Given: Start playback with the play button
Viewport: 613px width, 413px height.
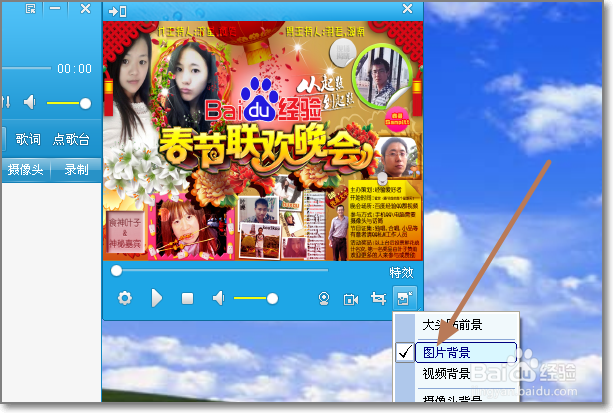Looking at the screenshot, I should [156, 298].
